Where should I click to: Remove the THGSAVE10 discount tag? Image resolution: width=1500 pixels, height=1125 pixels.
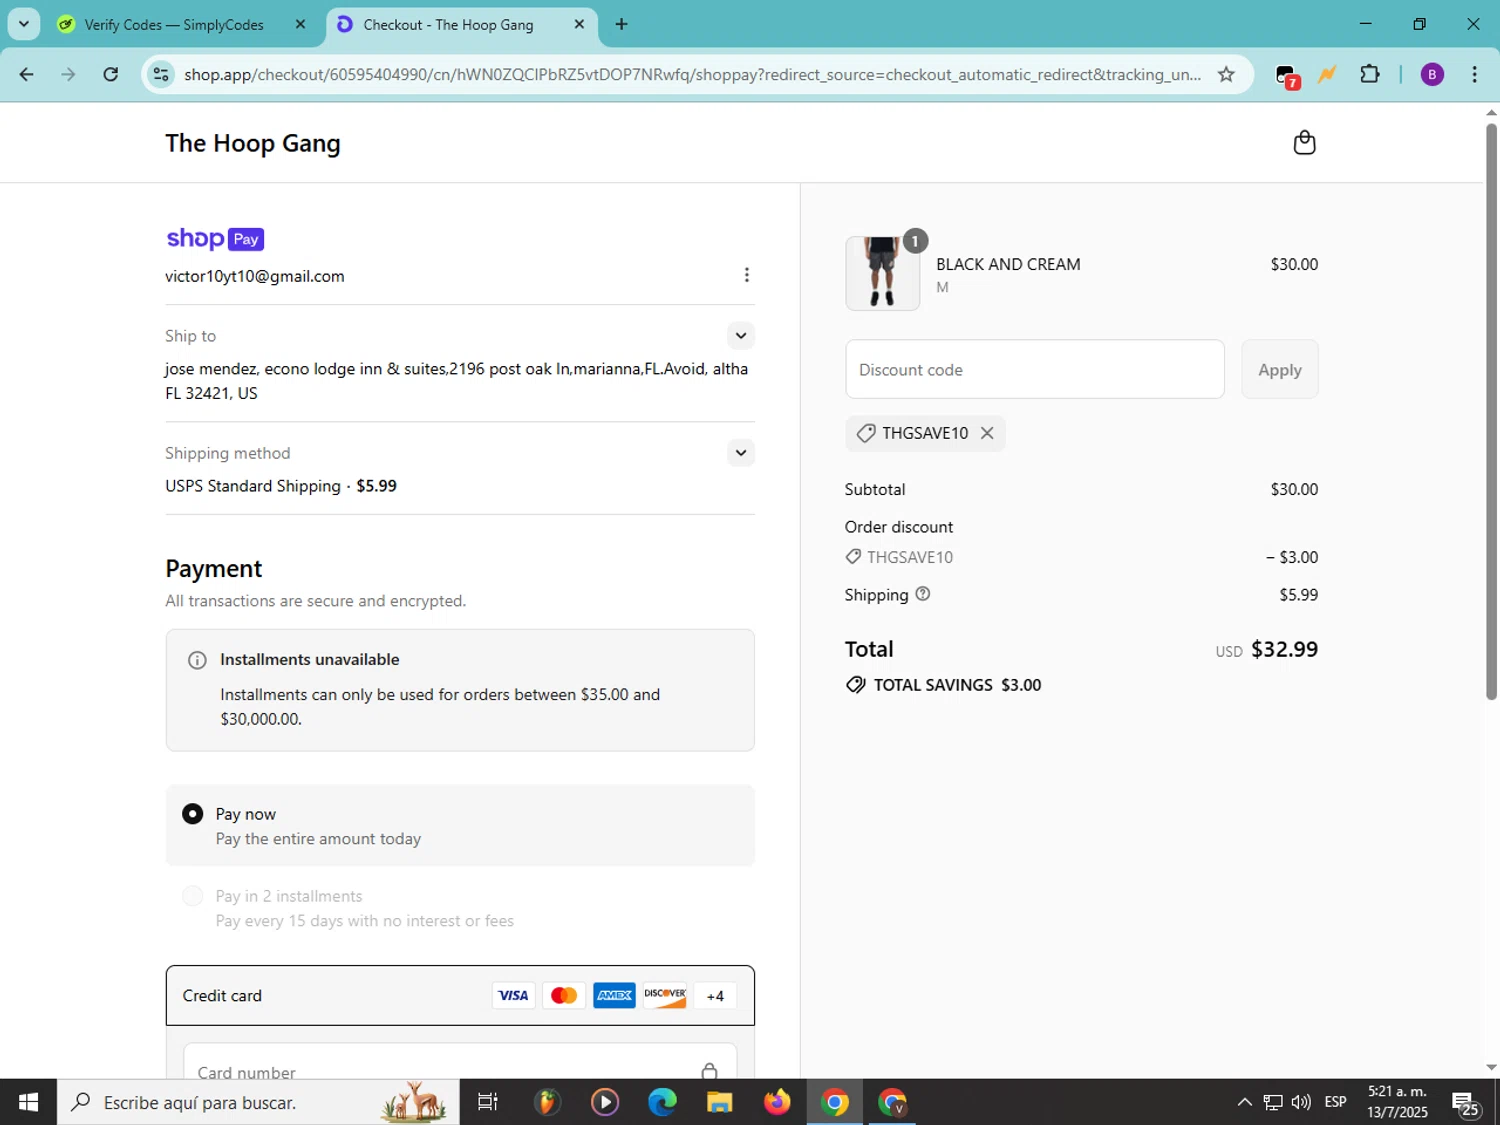point(987,433)
